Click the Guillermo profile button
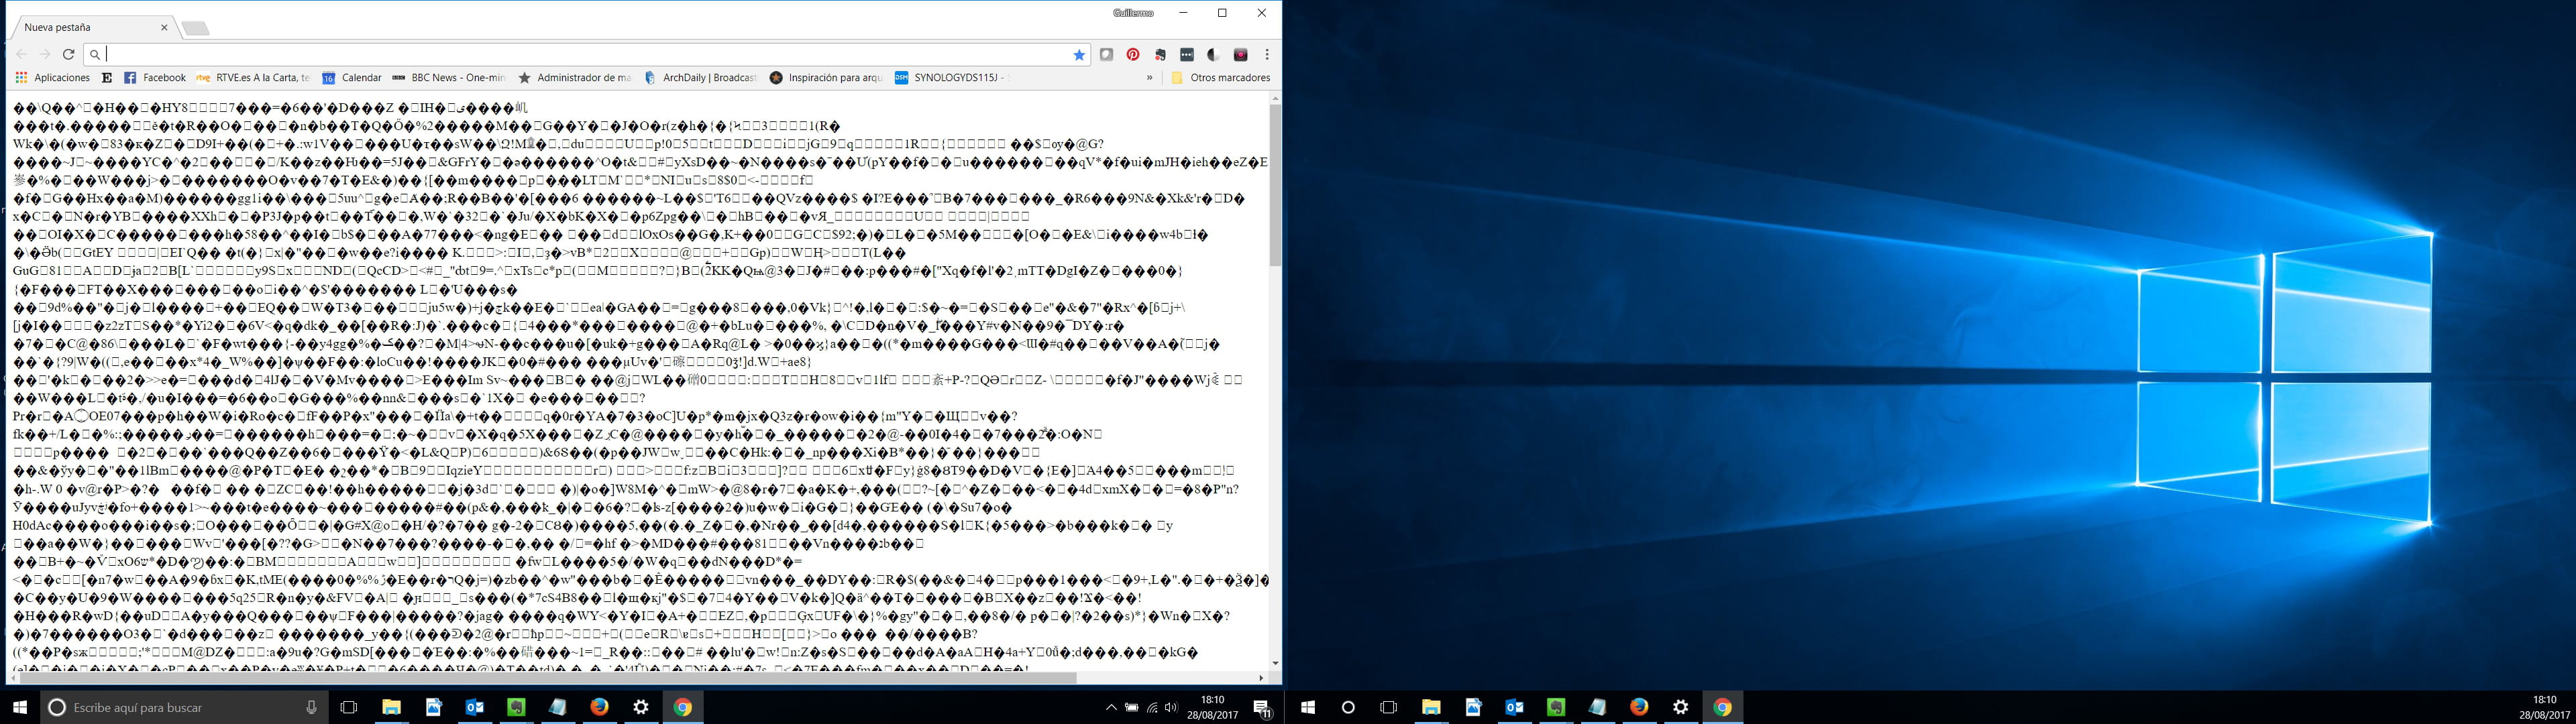Image resolution: width=2576 pixels, height=724 pixels. coord(1133,13)
